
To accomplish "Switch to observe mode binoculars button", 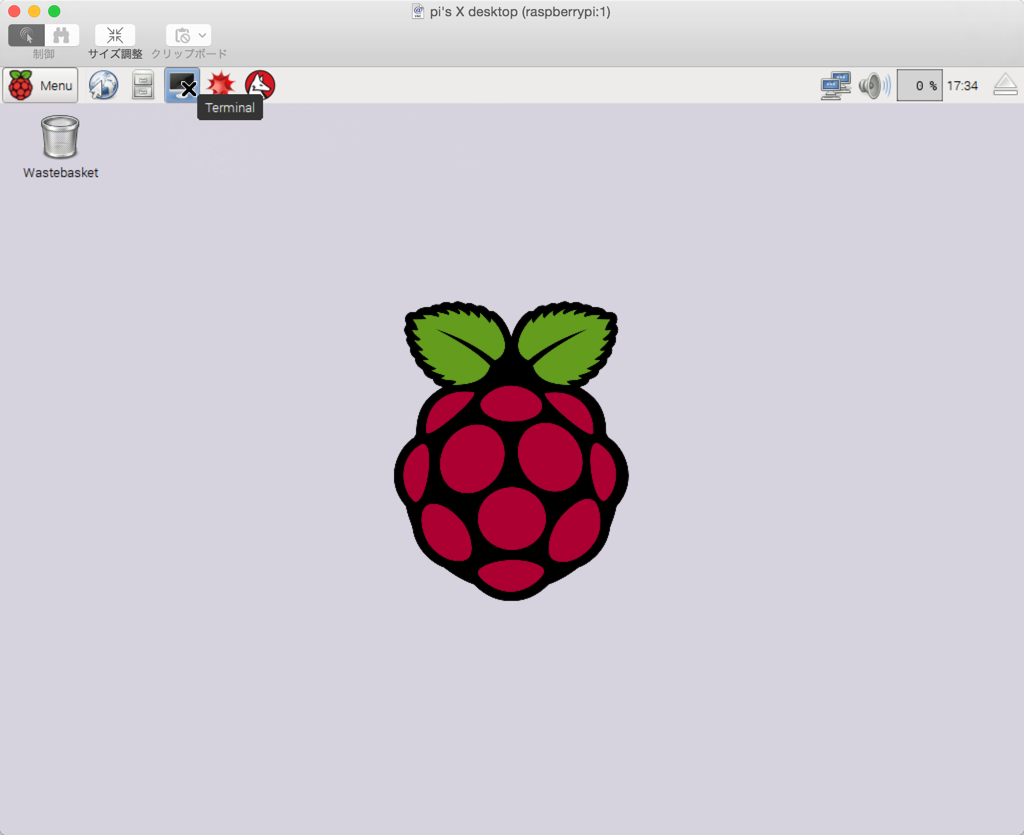I will pos(61,35).
